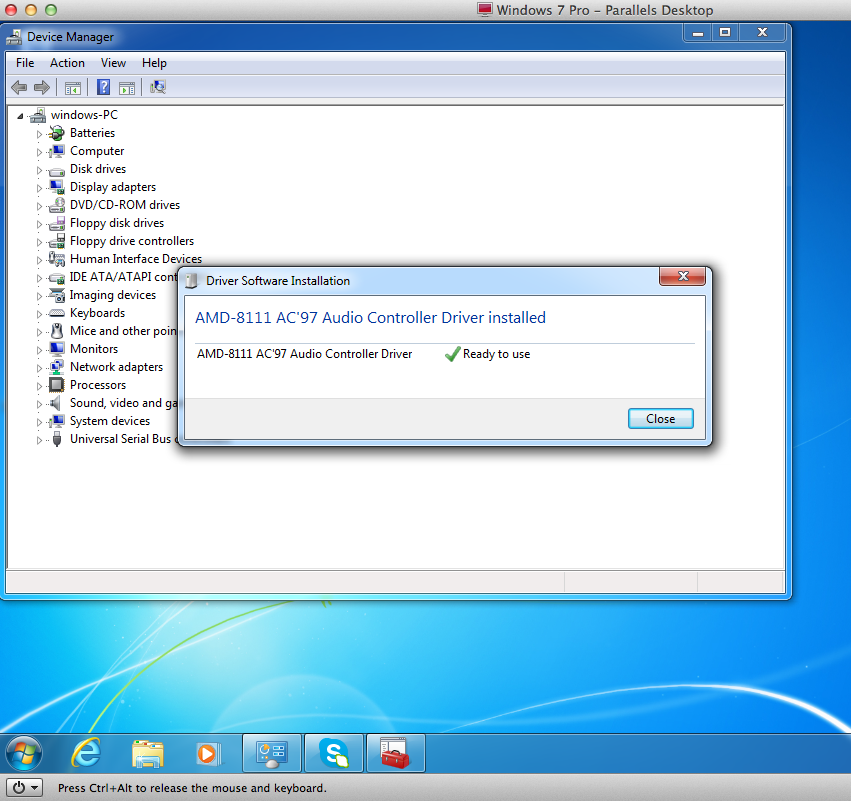This screenshot has height=801, width=851.
Task: Click Show/Hide Console Tree icon
Action: [73, 87]
